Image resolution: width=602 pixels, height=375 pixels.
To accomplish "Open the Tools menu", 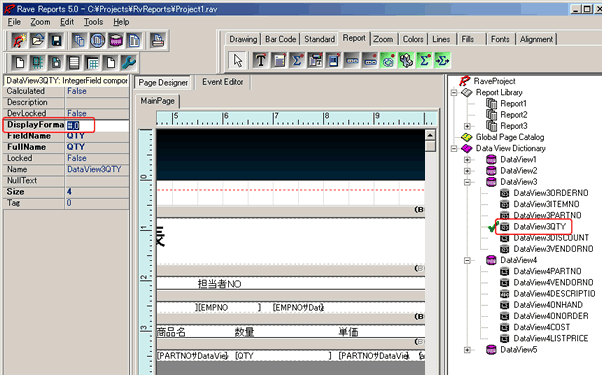I will click(x=94, y=22).
